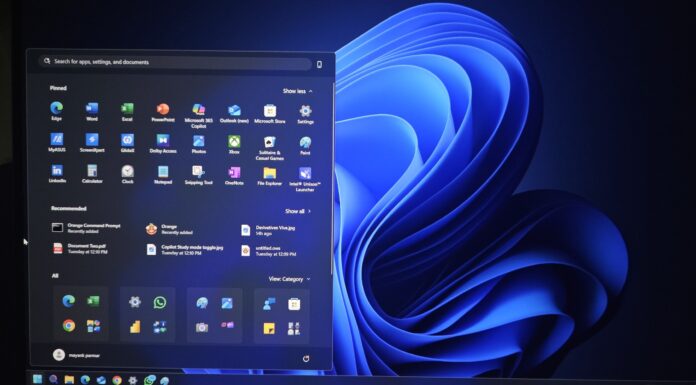696x385 pixels.
Task: Open Outlook (new) from Pinned apps
Action: pyautogui.click(x=234, y=113)
